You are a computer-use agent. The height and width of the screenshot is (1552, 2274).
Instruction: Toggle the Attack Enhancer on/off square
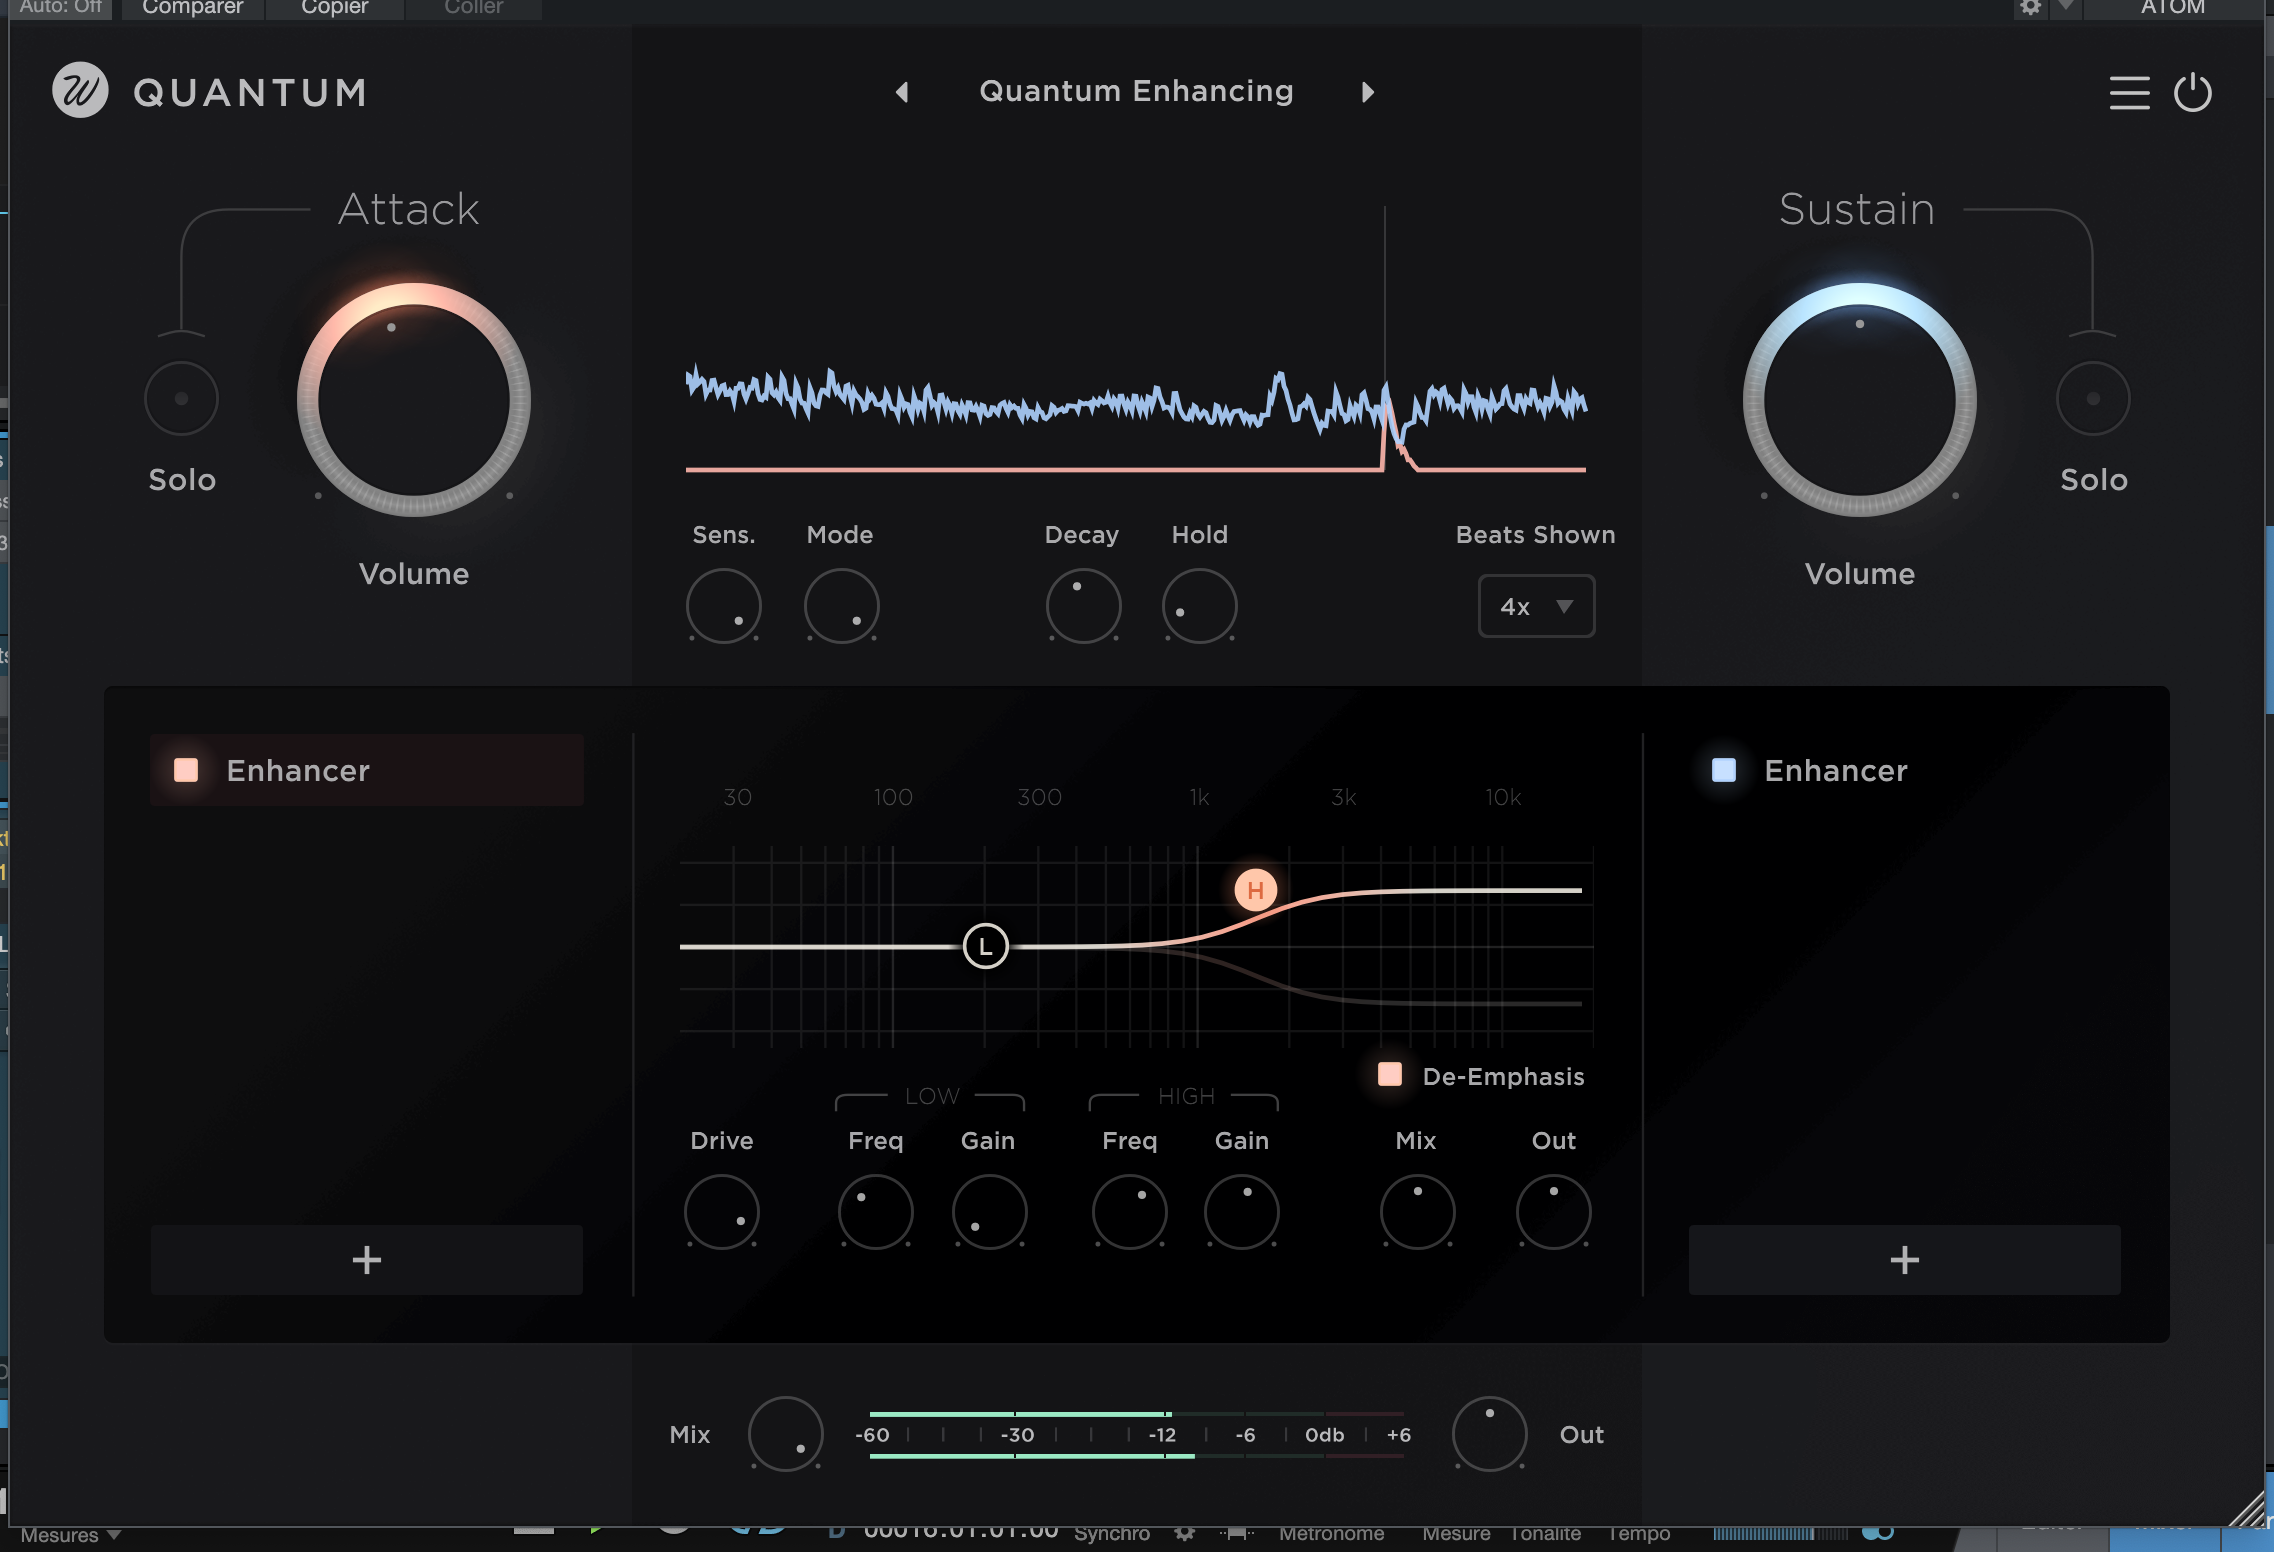(x=186, y=770)
